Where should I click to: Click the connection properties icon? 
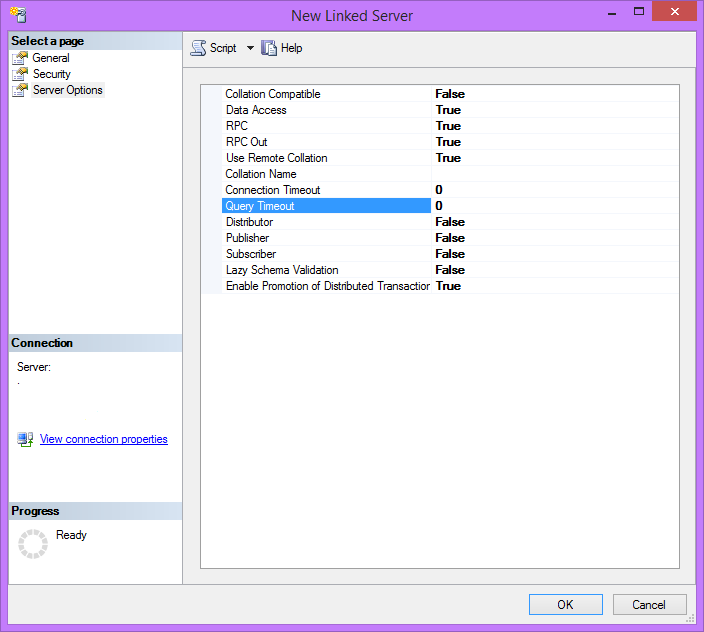26,439
